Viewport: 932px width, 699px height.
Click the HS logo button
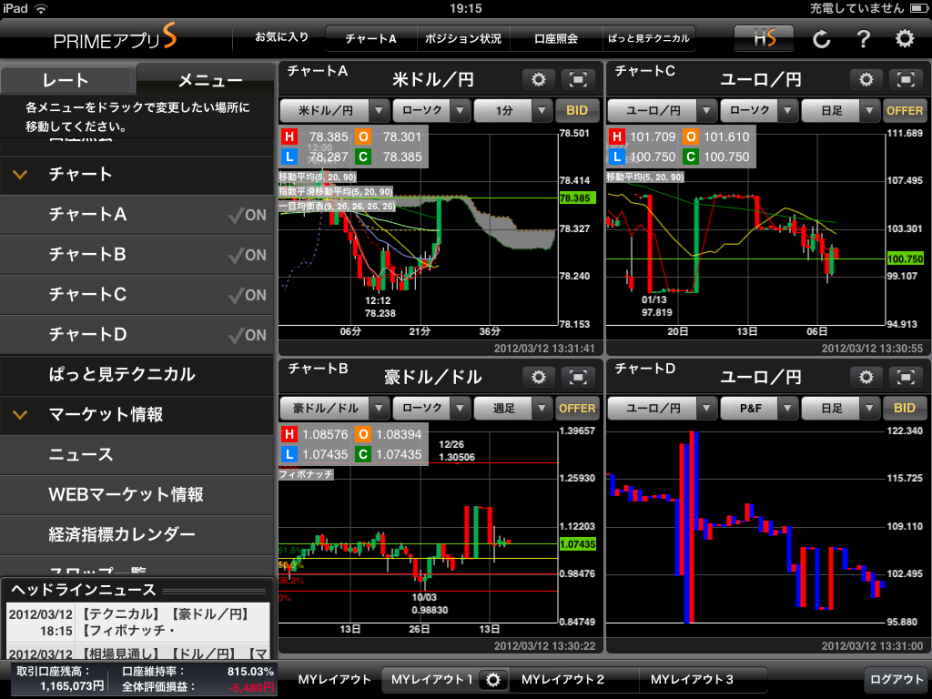coord(763,39)
